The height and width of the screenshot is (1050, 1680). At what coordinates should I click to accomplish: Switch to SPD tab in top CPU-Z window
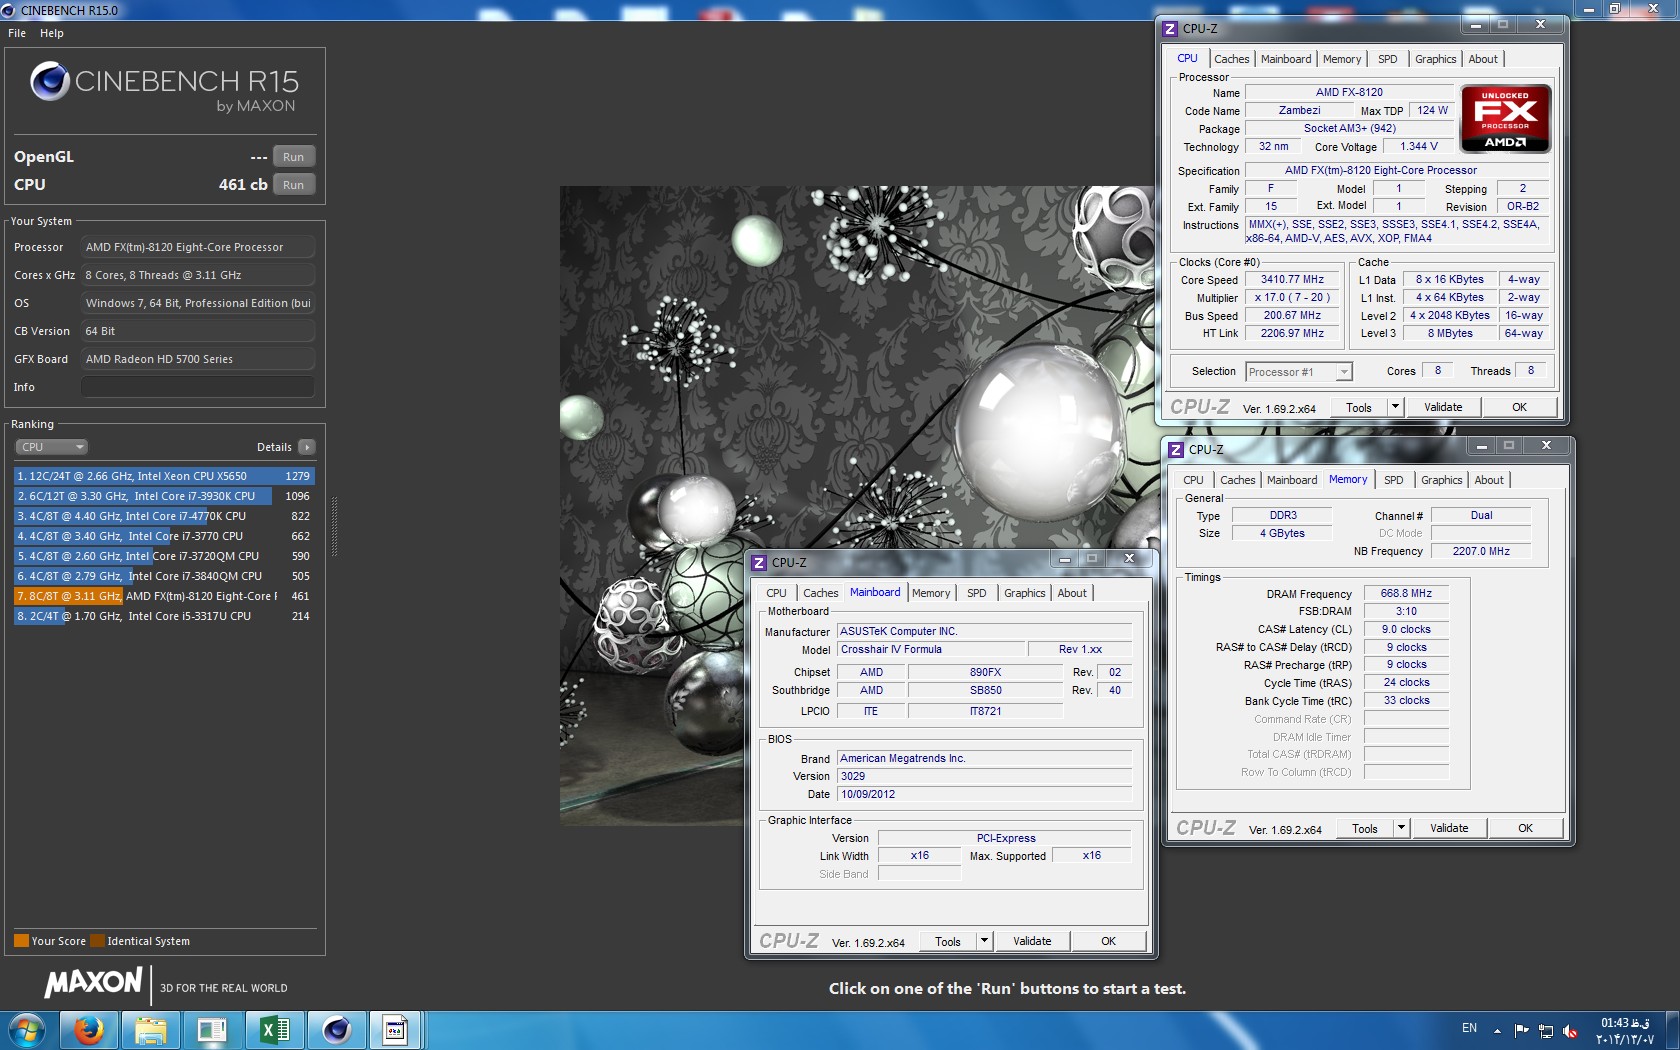tap(1388, 59)
